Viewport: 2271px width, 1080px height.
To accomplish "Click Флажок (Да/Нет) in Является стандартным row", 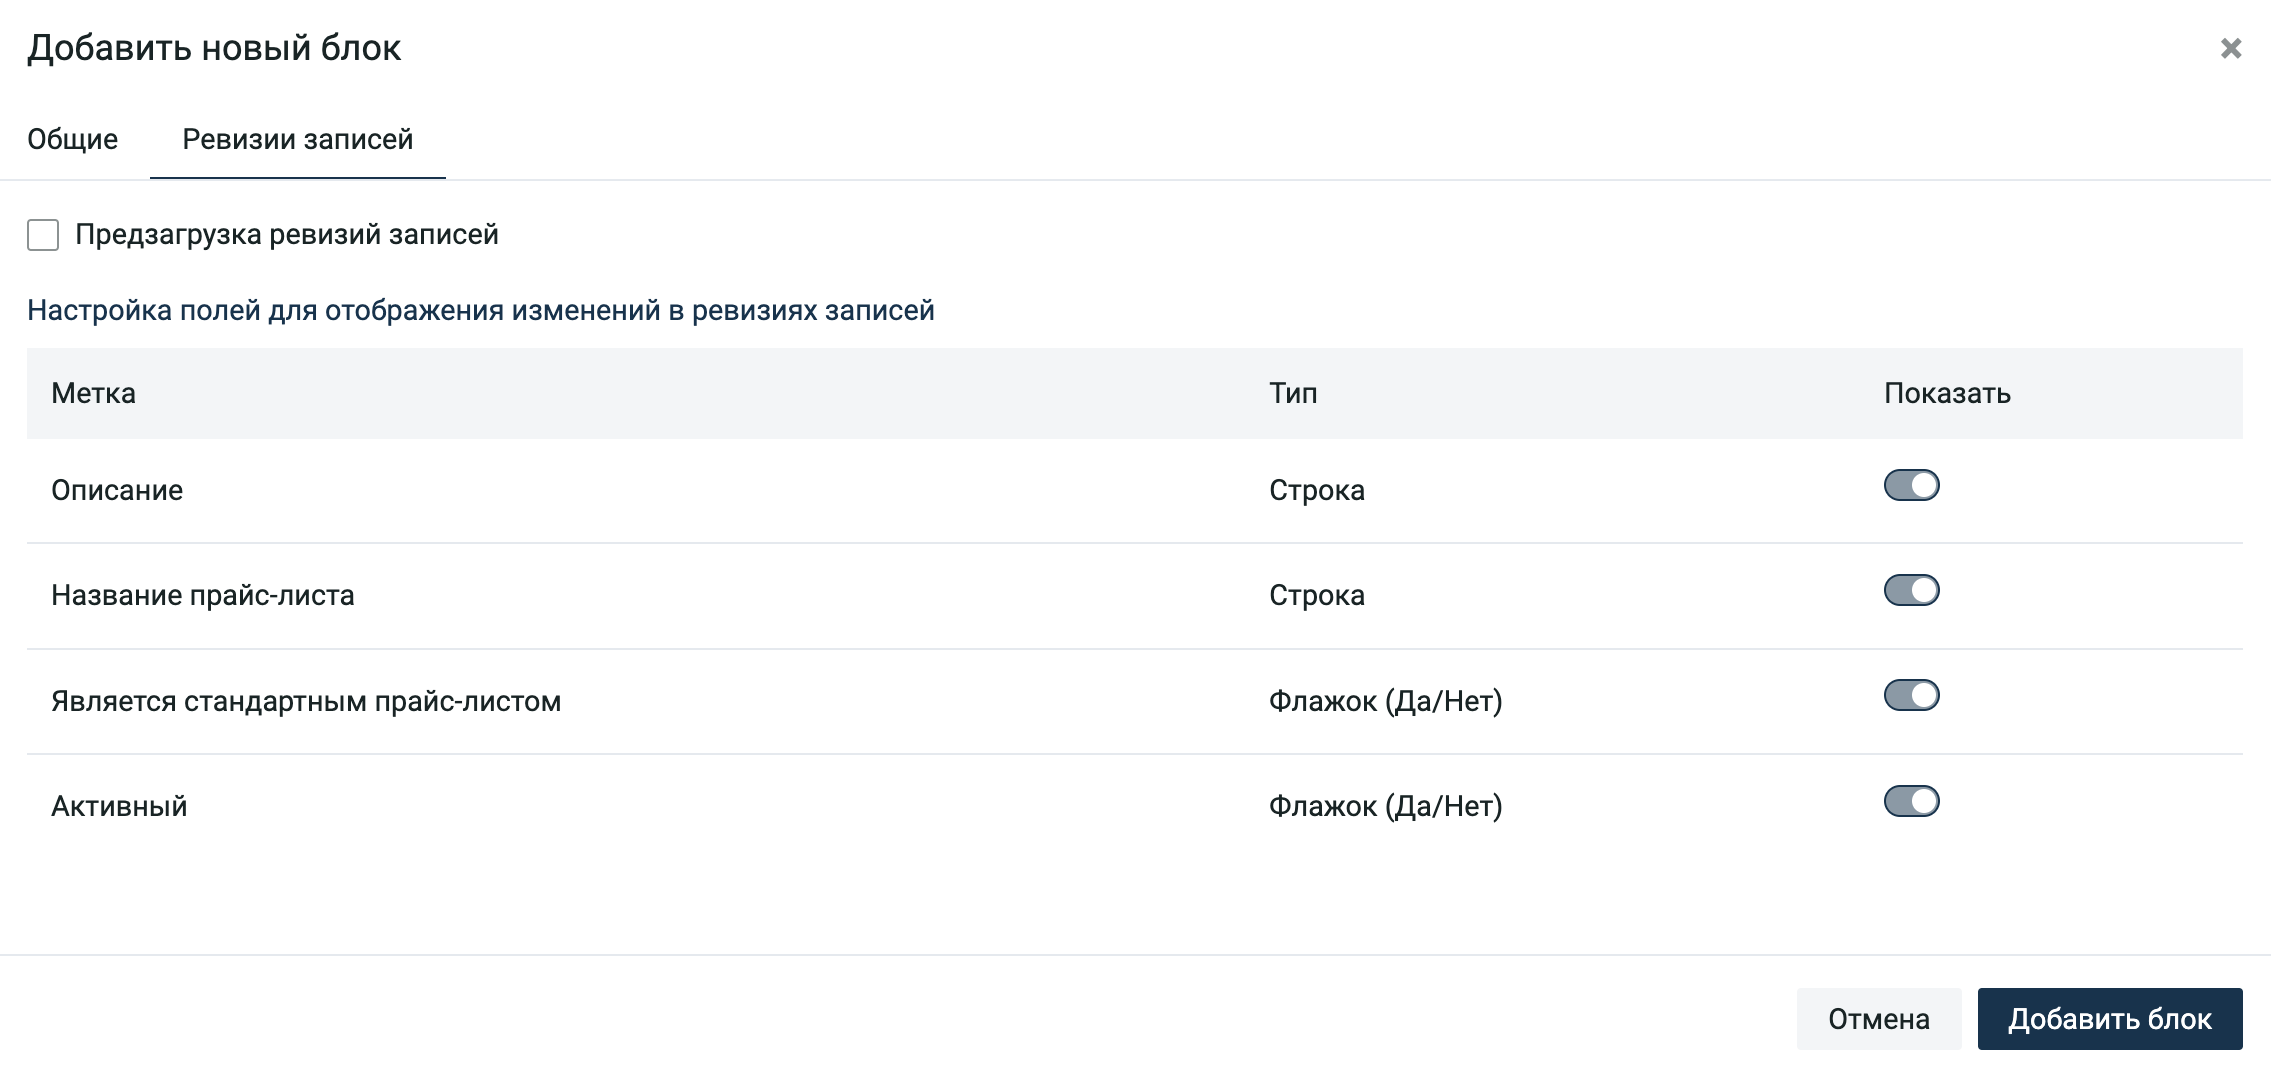I will (x=1386, y=701).
